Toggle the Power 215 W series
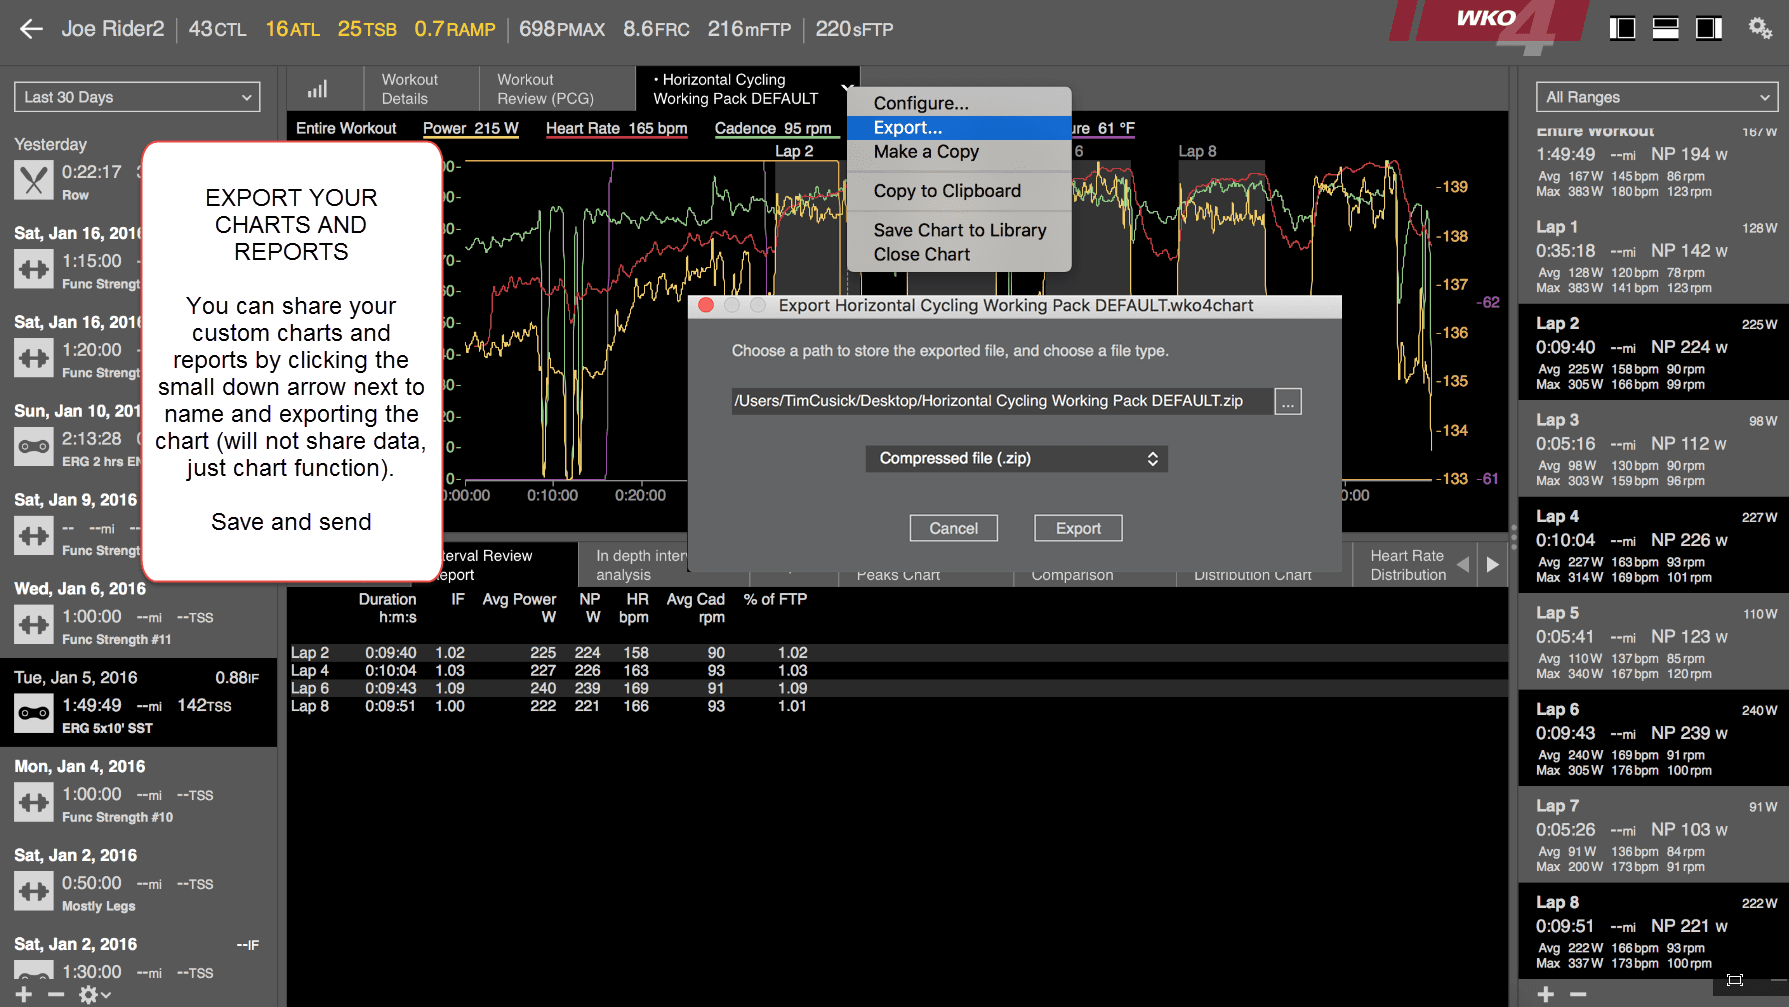This screenshot has height=1007, width=1789. pos(470,129)
